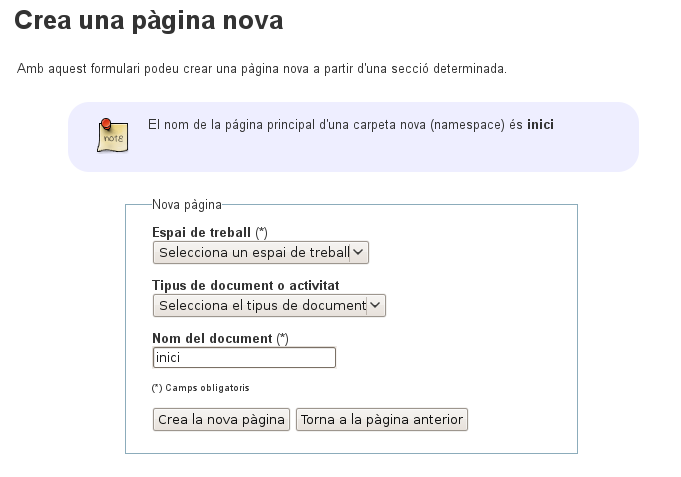
Task: Click the "Nova pàgina" fieldset legend
Action: 186,205
